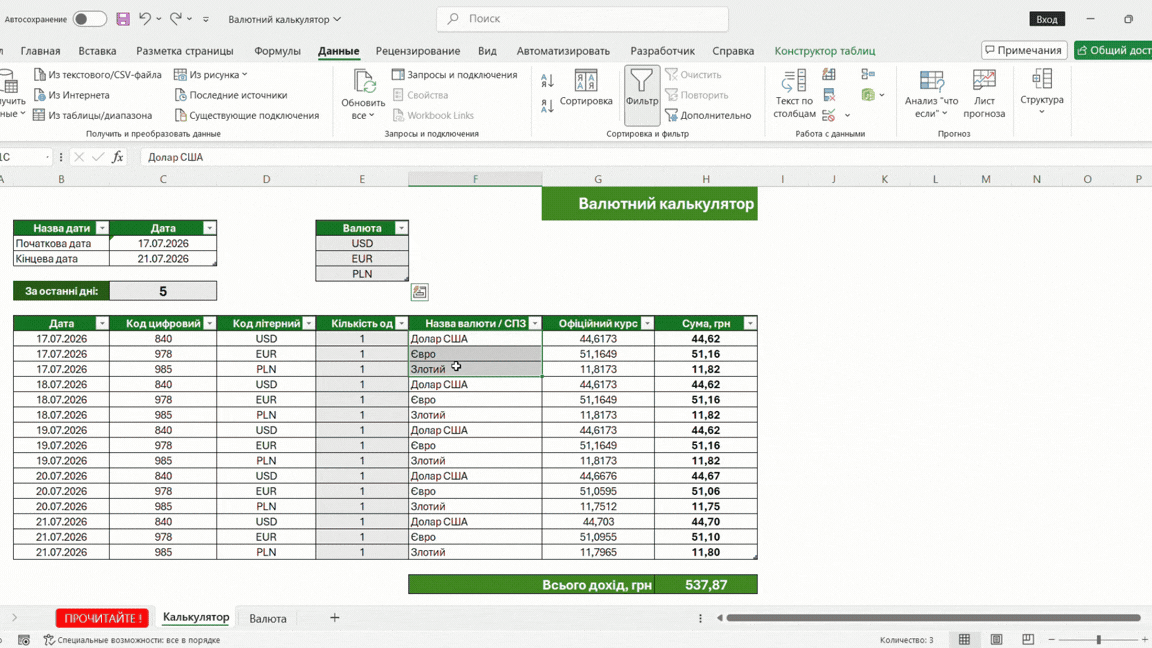Click the Вход sign-in button

[x=1046, y=19]
